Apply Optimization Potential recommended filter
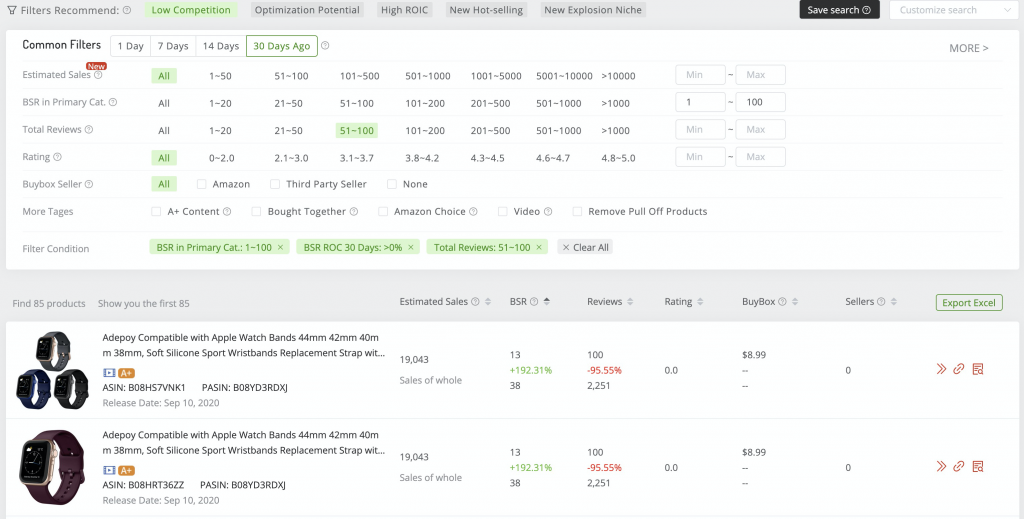The height and width of the screenshot is (519, 1024). pos(307,10)
